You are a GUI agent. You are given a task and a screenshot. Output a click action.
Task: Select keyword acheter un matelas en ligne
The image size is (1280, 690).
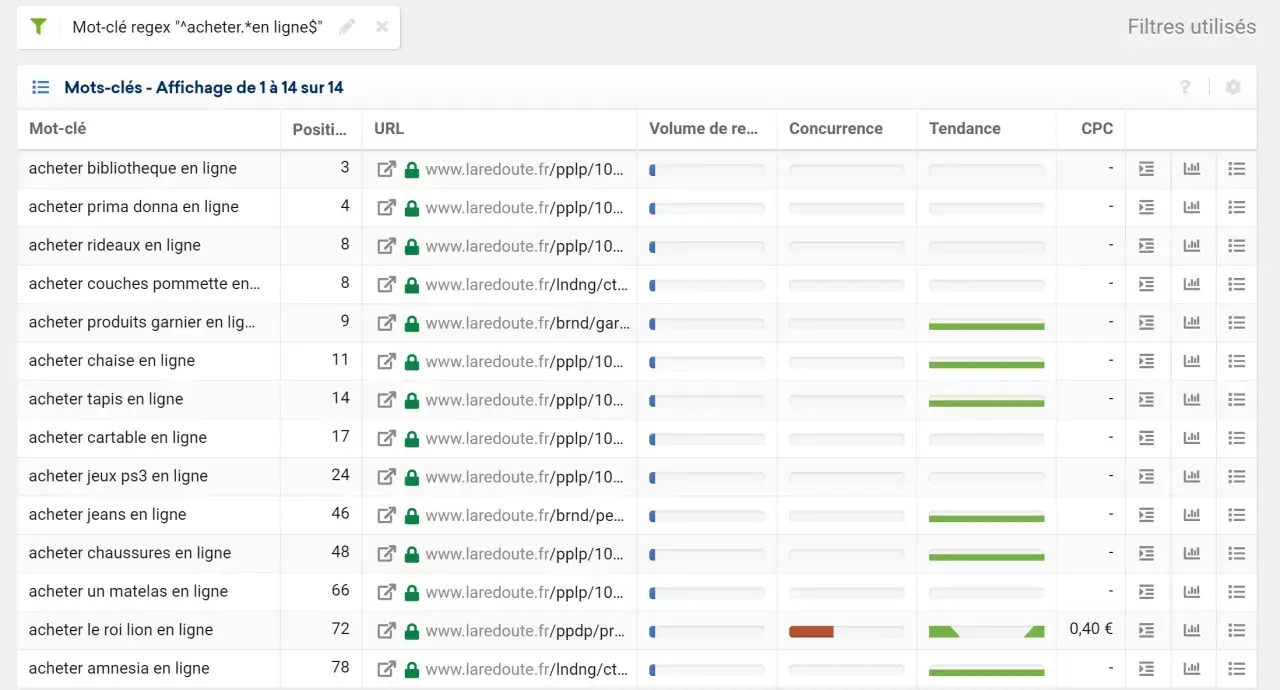[x=128, y=591]
